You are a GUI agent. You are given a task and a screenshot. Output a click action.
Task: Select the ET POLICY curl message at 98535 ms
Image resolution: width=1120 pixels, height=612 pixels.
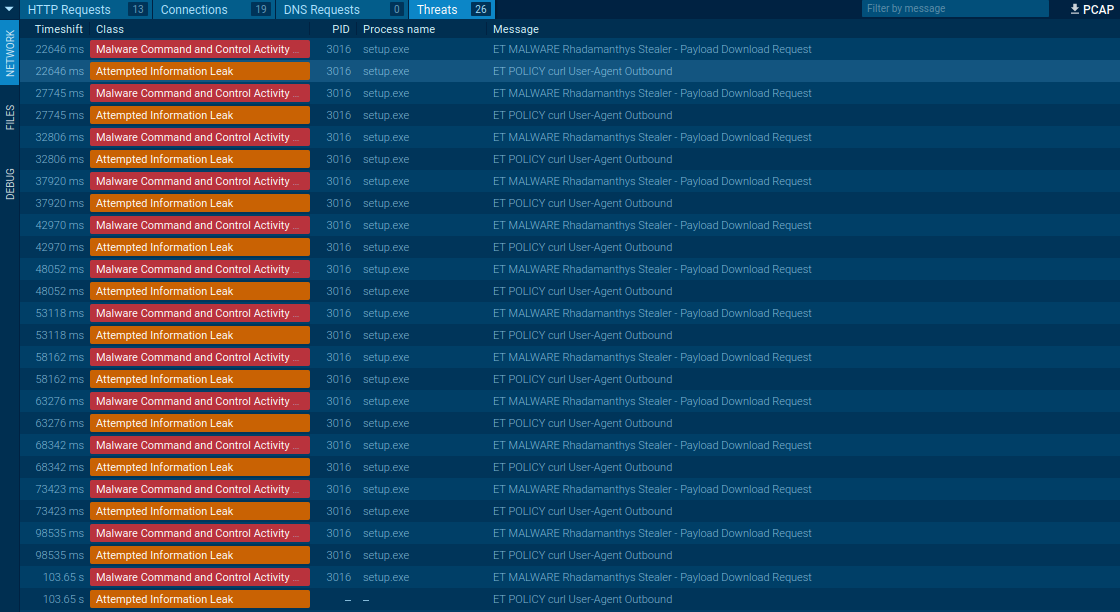click(582, 556)
